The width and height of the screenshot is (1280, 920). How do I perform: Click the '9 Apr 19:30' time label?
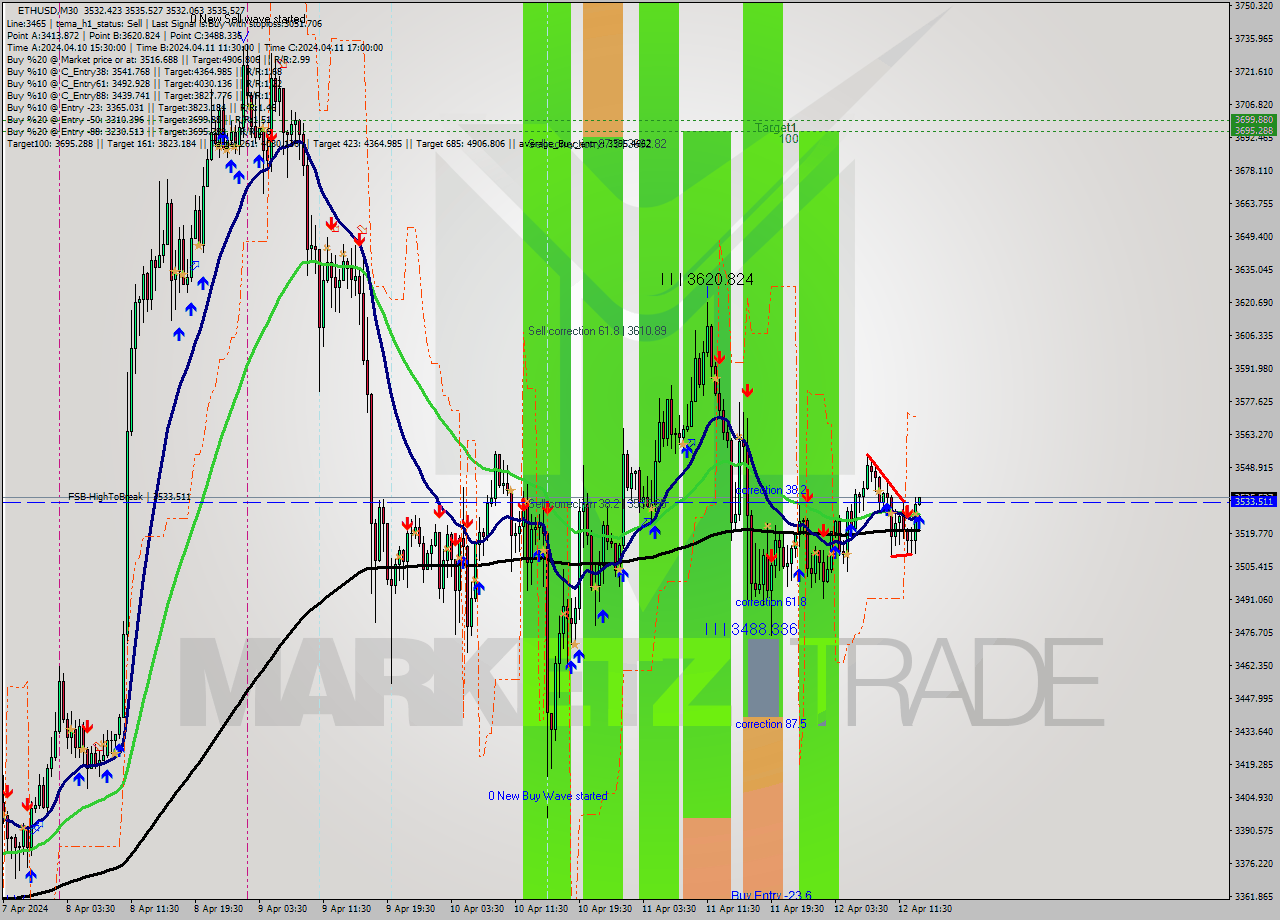[412, 910]
